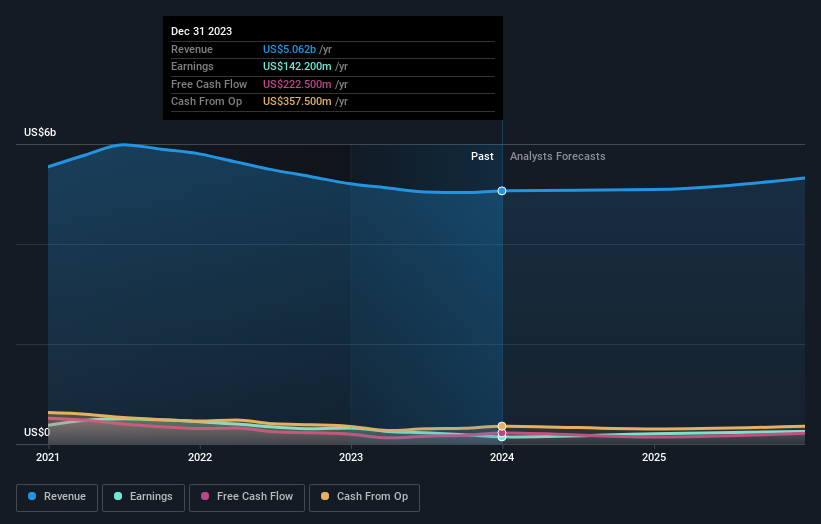The width and height of the screenshot is (821, 524).
Task: Click the 2024 x-axis label
Action: tap(502, 458)
